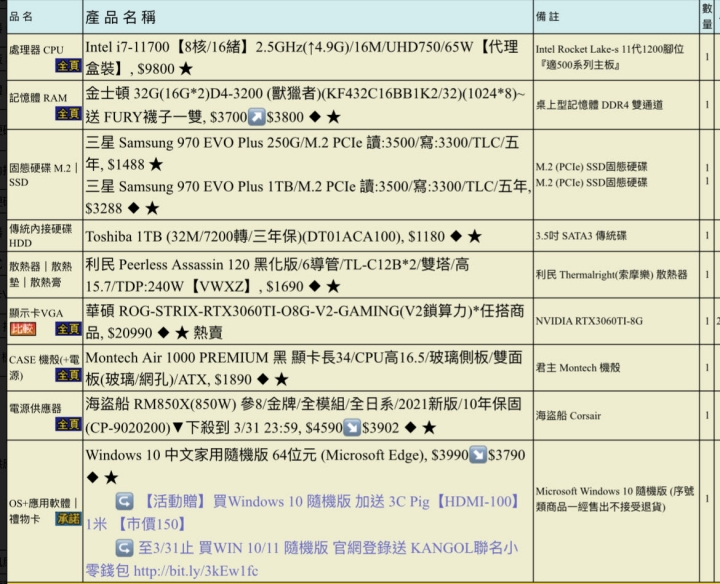The width and height of the screenshot is (720, 584).
Task: Click price-up arrow icon in Kingston RAM row
Action: [257, 117]
